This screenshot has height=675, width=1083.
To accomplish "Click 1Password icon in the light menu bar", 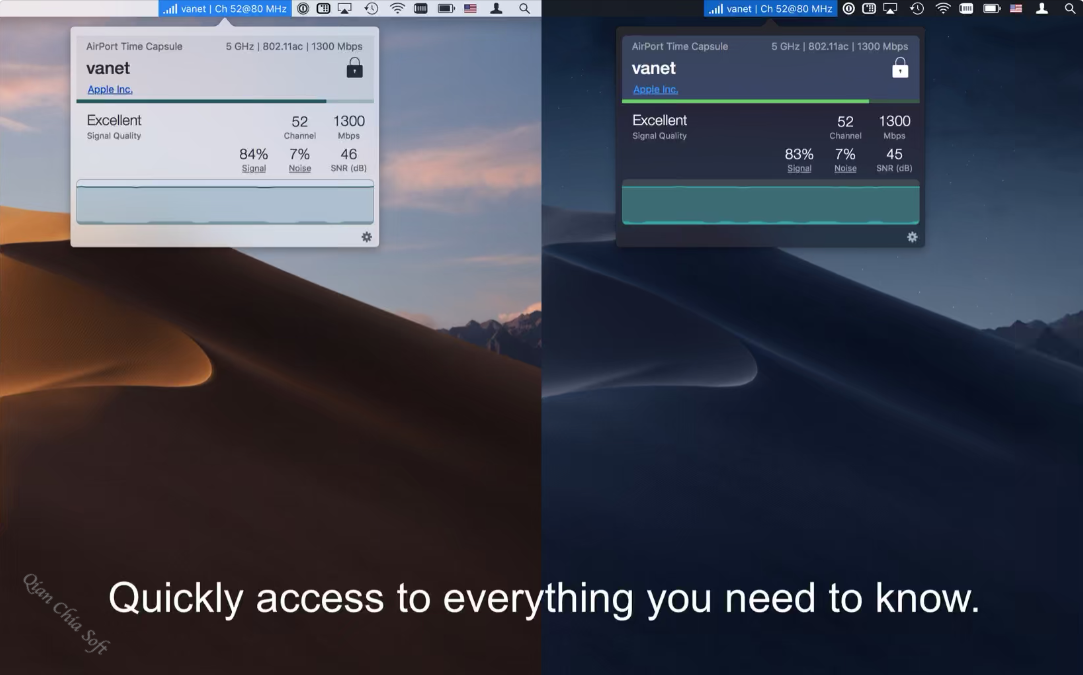I will point(303,8).
